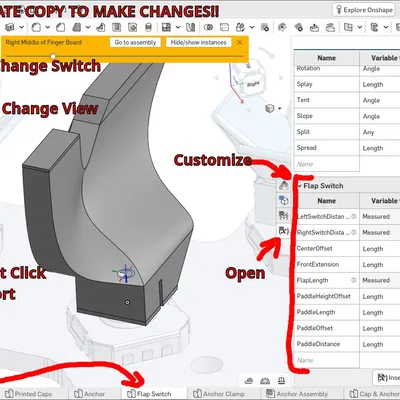
Task: Collapse the Flap Switch variable section
Action: (299, 186)
